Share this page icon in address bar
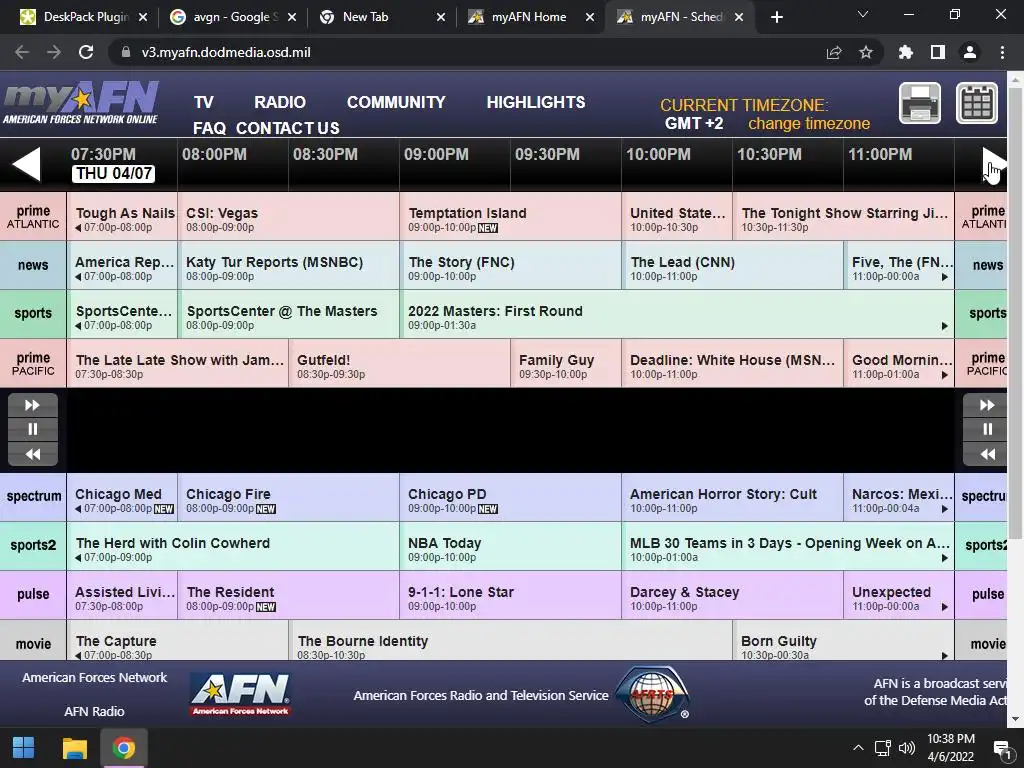This screenshot has width=1024, height=768. pos(834,52)
